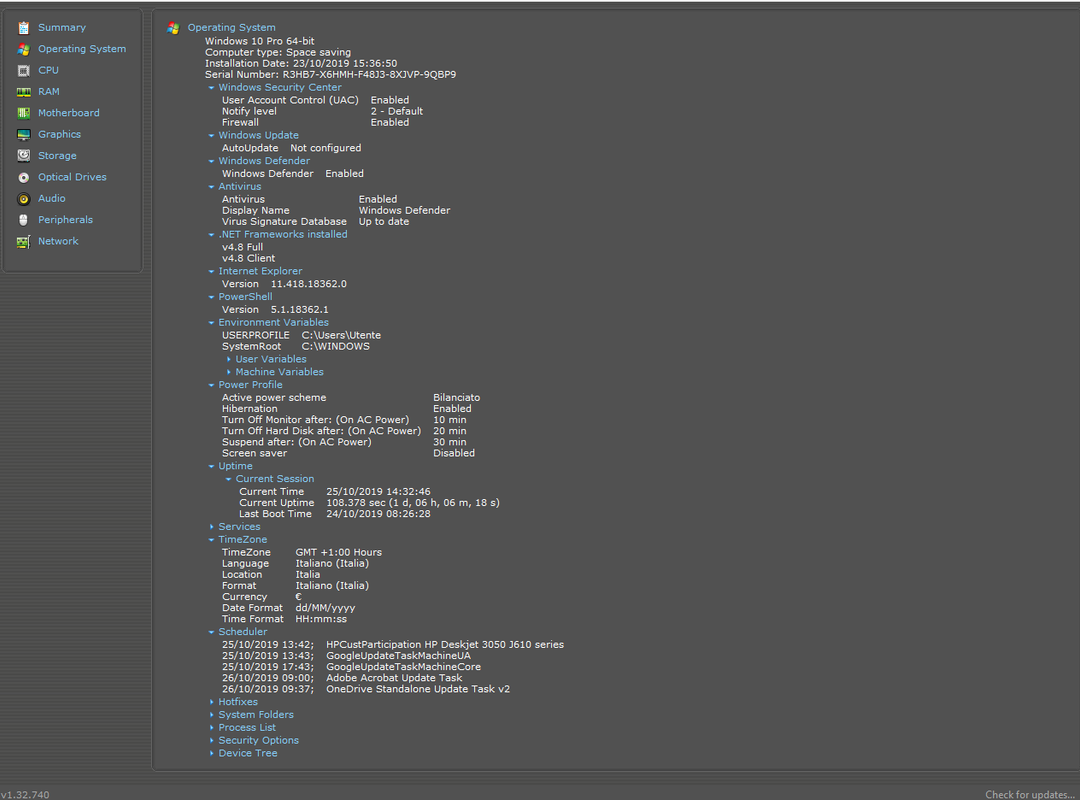Expand the User Variables node

point(229,360)
